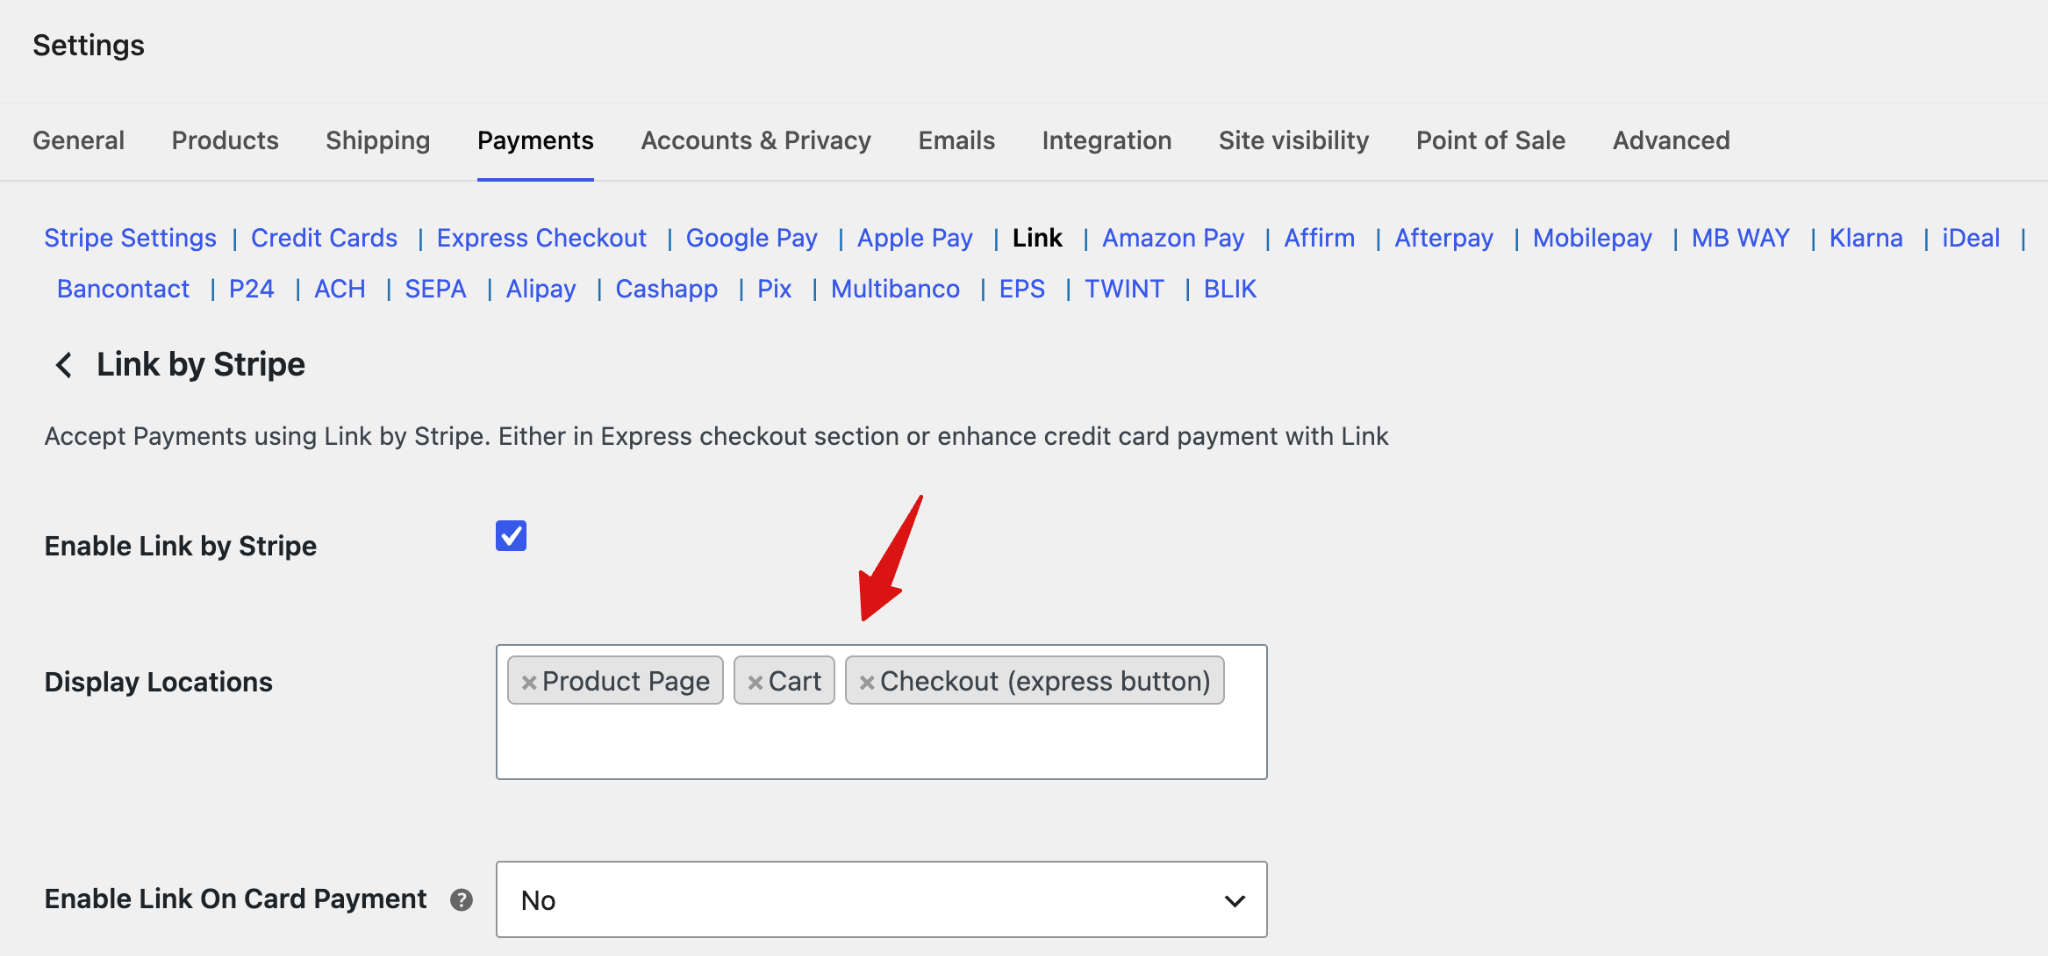The height and width of the screenshot is (956, 2048).
Task: Click the Display Locations label
Action: coord(158,682)
